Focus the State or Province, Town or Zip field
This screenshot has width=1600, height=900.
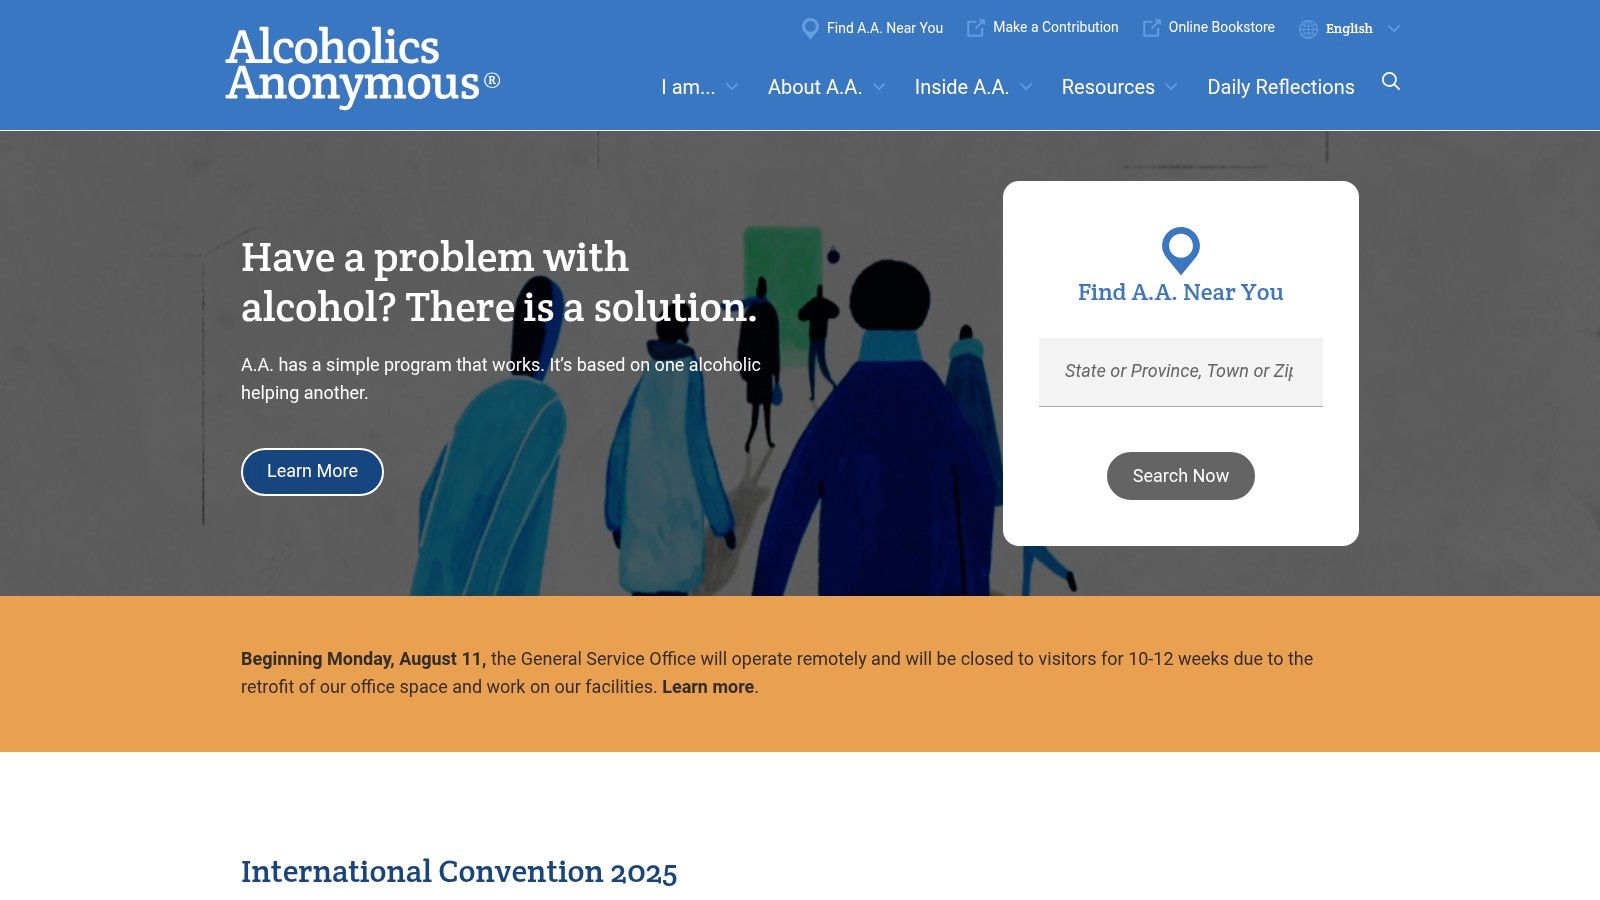coord(1180,372)
